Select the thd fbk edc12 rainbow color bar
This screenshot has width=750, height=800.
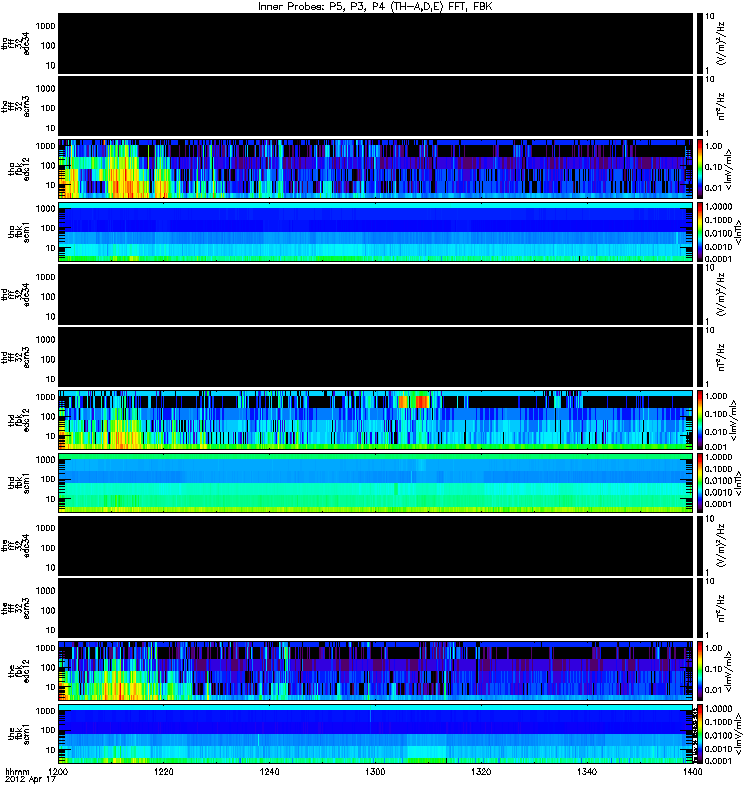(x=700, y=422)
